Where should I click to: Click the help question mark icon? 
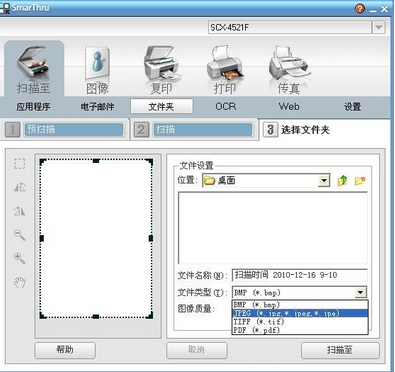(360, 8)
